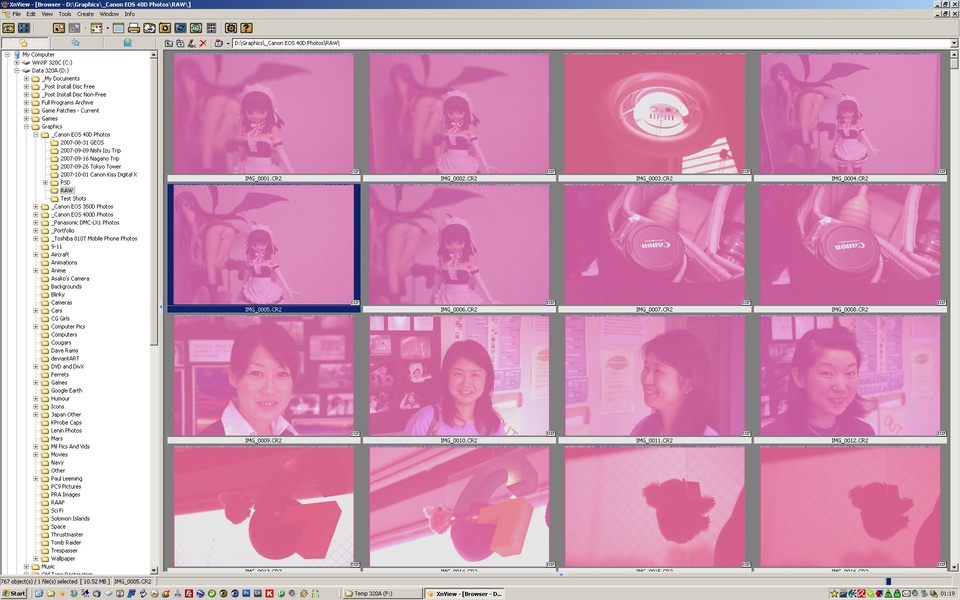The width and height of the screenshot is (960, 600).
Task: Select the Tomb Raider folder
Action: point(66,542)
